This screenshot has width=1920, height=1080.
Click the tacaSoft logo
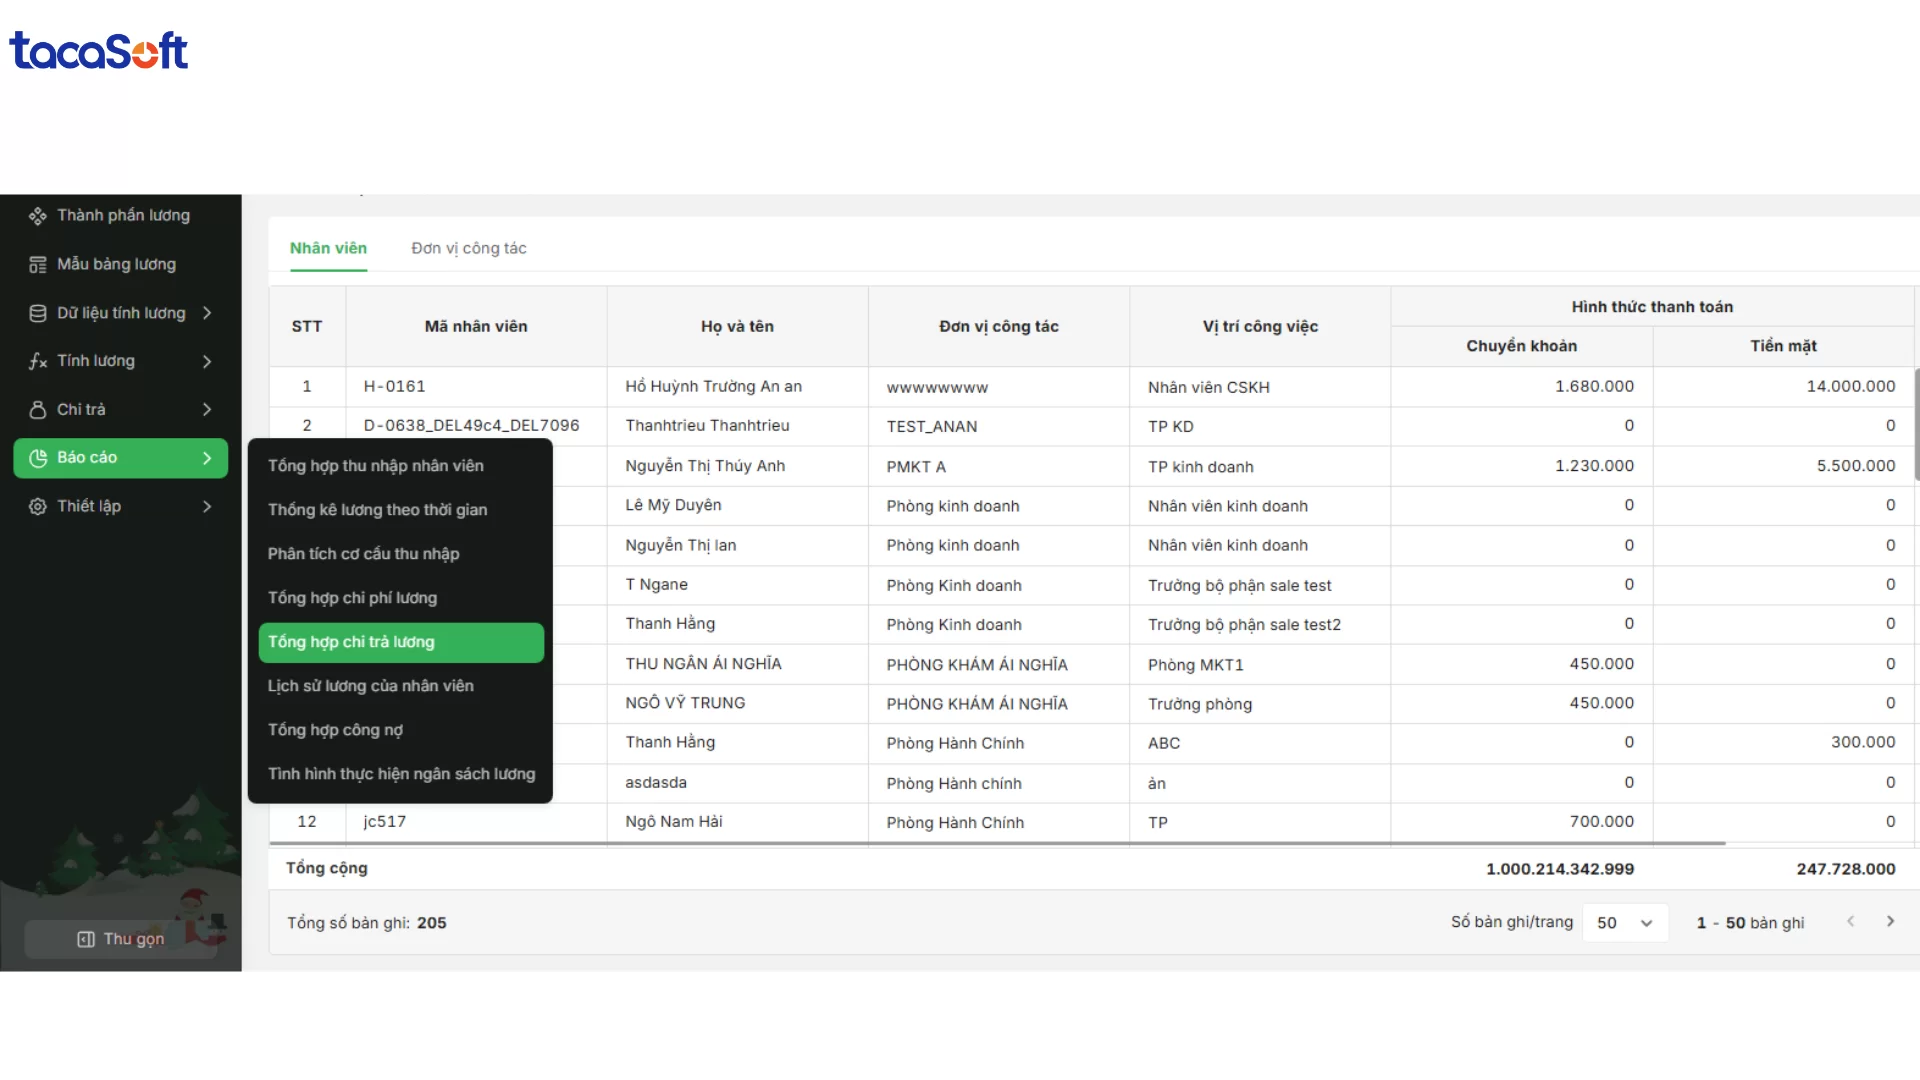98,51
